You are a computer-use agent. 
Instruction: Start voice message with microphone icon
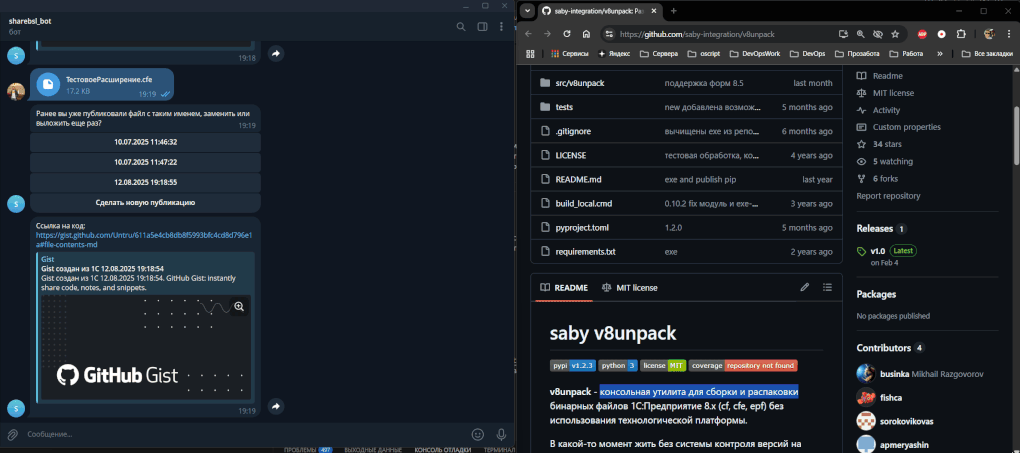[x=501, y=434]
